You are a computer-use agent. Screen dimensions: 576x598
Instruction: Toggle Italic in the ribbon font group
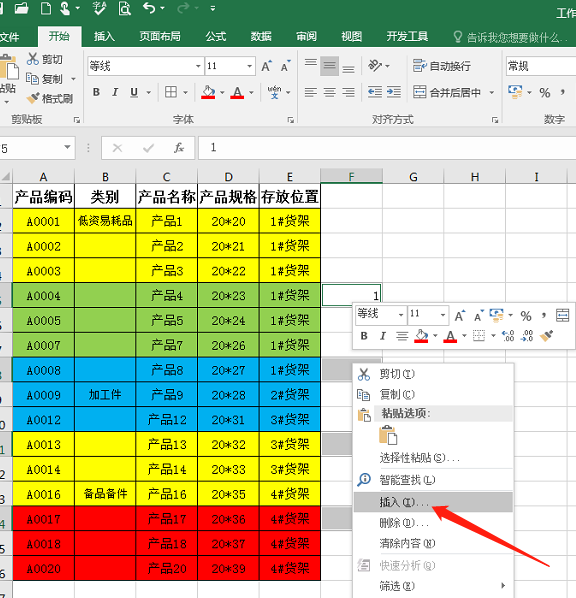[x=115, y=92]
